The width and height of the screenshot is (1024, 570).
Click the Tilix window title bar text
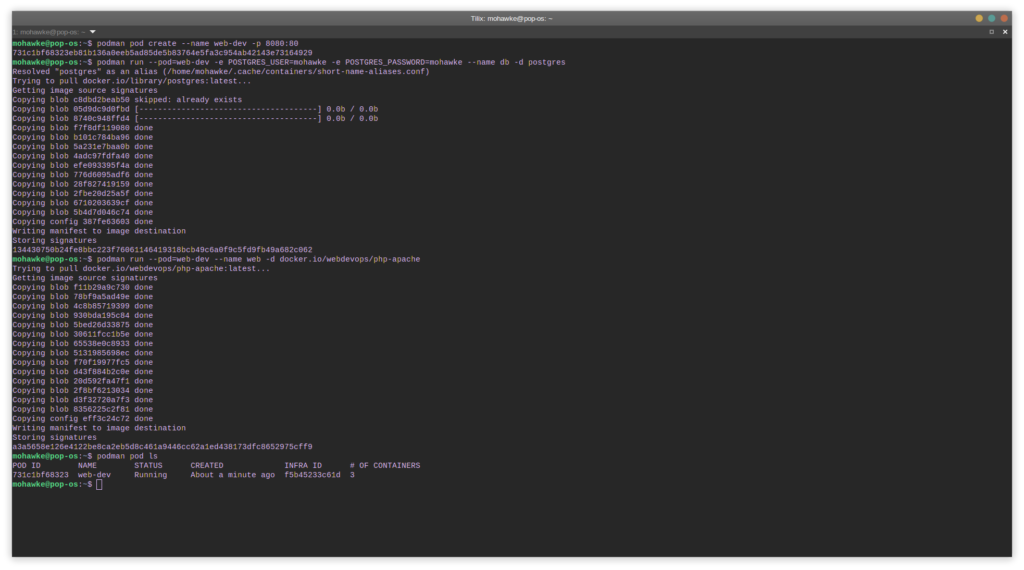511,18
